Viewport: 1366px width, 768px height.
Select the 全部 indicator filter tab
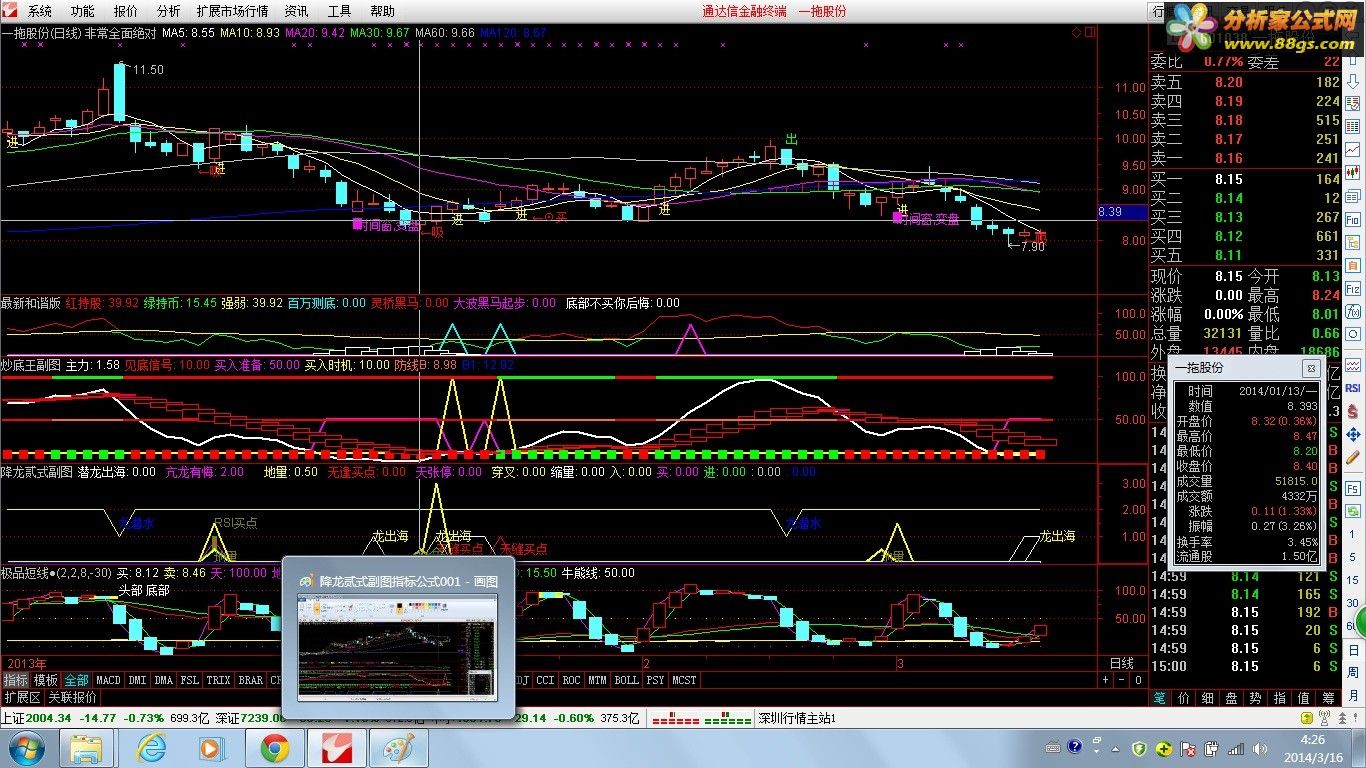(x=77, y=680)
